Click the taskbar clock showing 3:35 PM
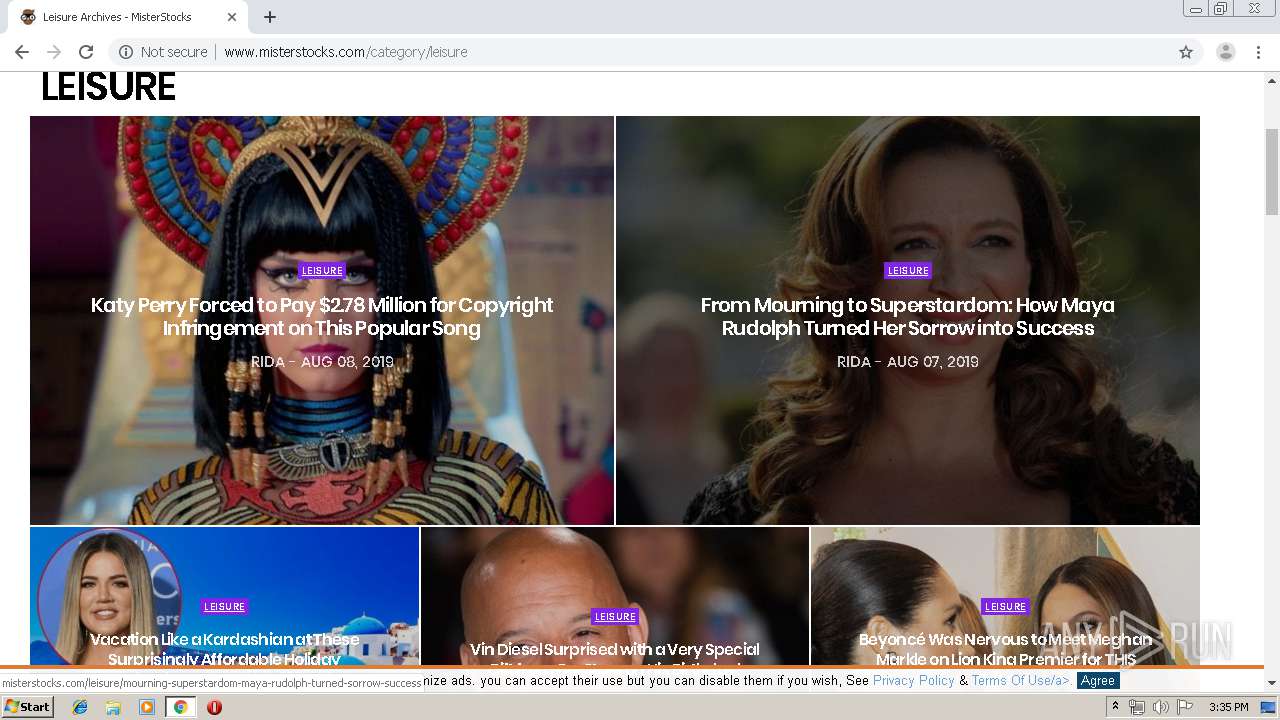Screen dimensions: 1280x720 click(1228, 707)
